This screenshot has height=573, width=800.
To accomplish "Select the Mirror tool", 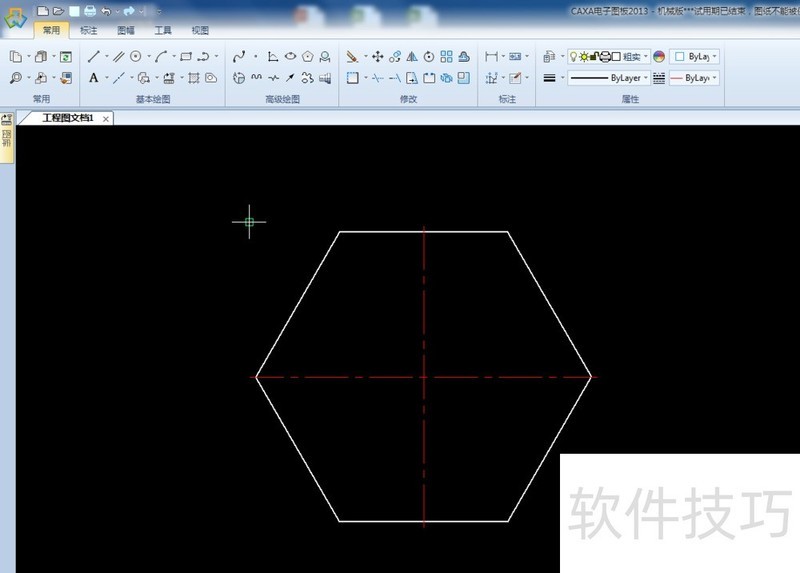I will coord(412,57).
